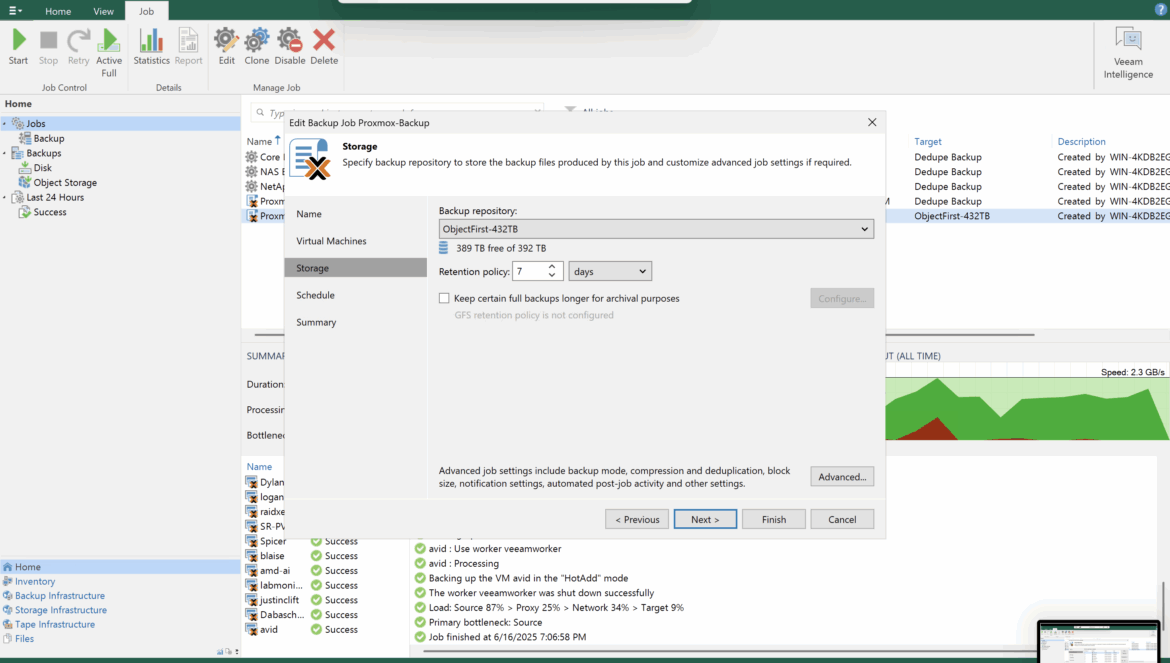Open the job Report
This screenshot has height=663, width=1170.
point(188,47)
